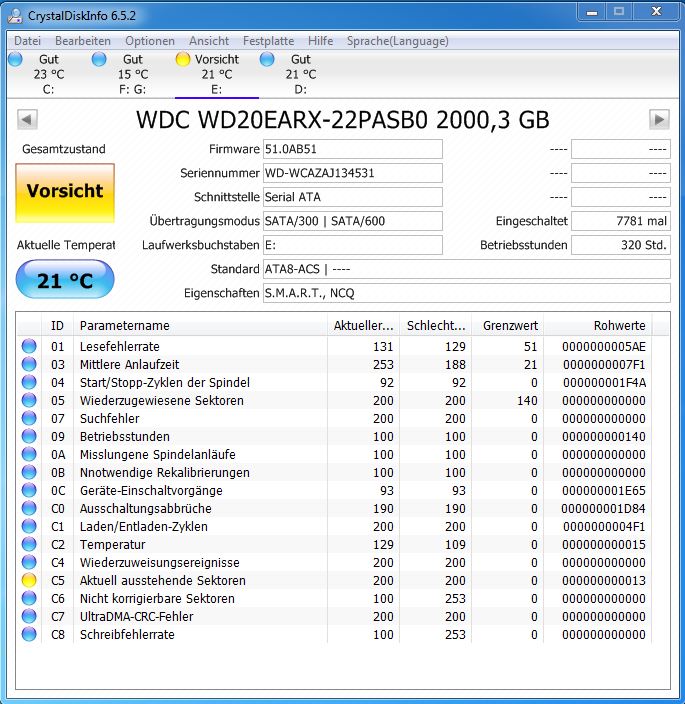Image resolution: width=685 pixels, height=704 pixels.
Task: Switch to drive C: Gut 23 °C
Action: click(48, 74)
